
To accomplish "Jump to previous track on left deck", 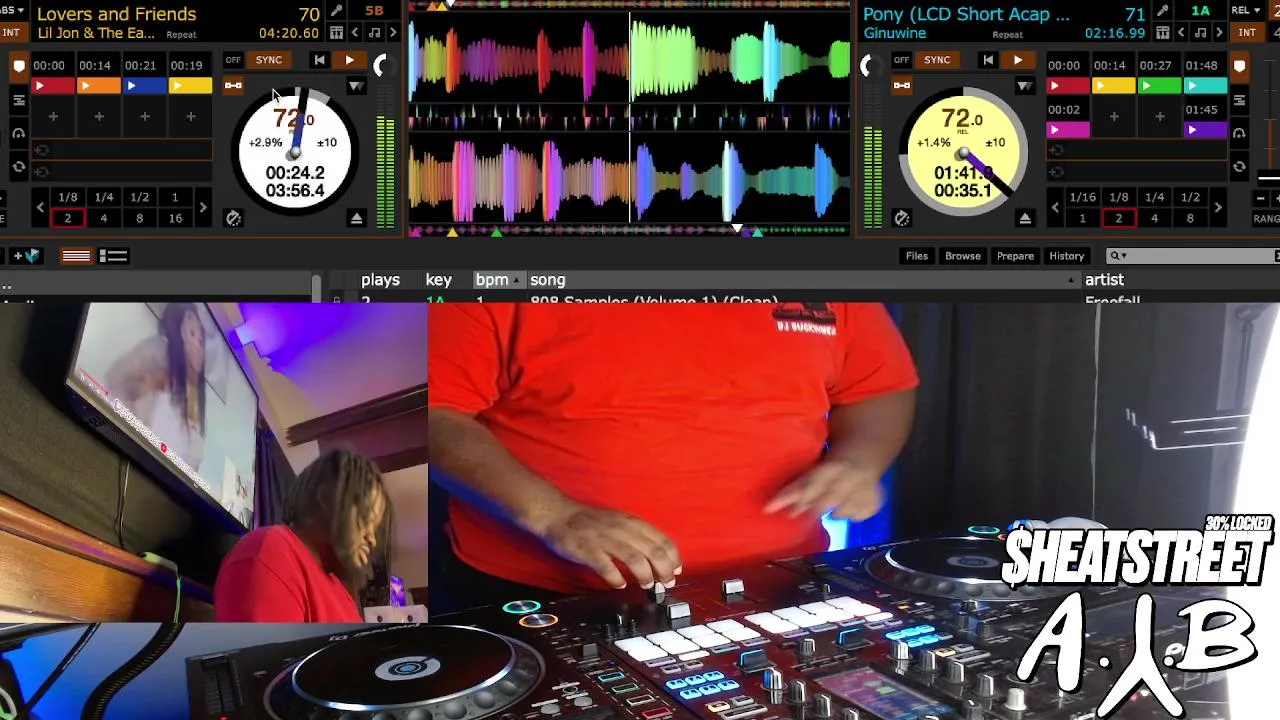I will (319, 60).
